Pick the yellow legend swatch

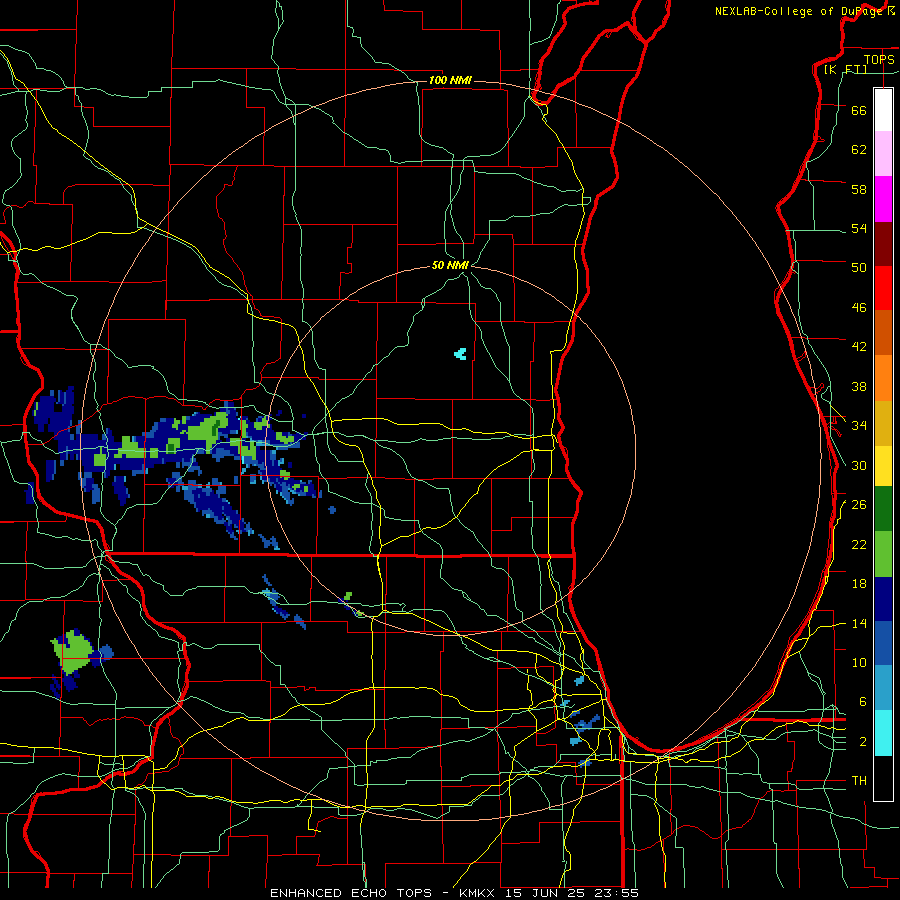pos(883,466)
